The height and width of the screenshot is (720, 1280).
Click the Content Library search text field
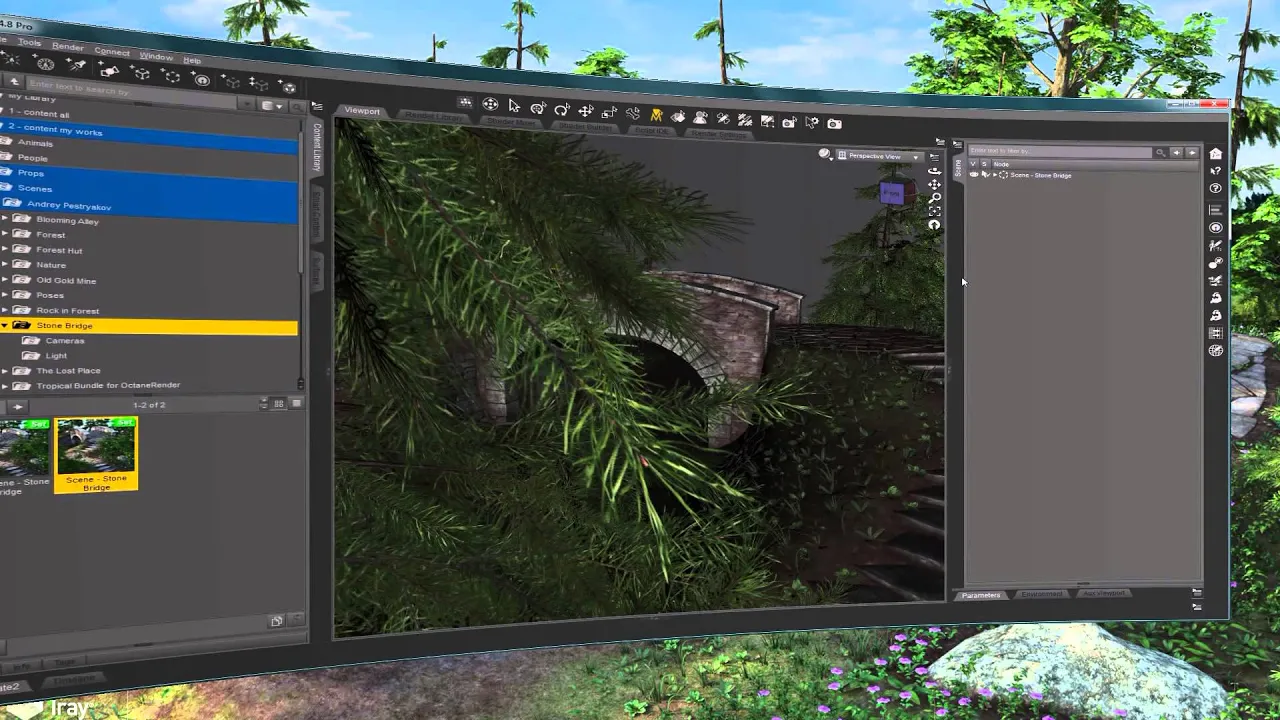[x=131, y=91]
